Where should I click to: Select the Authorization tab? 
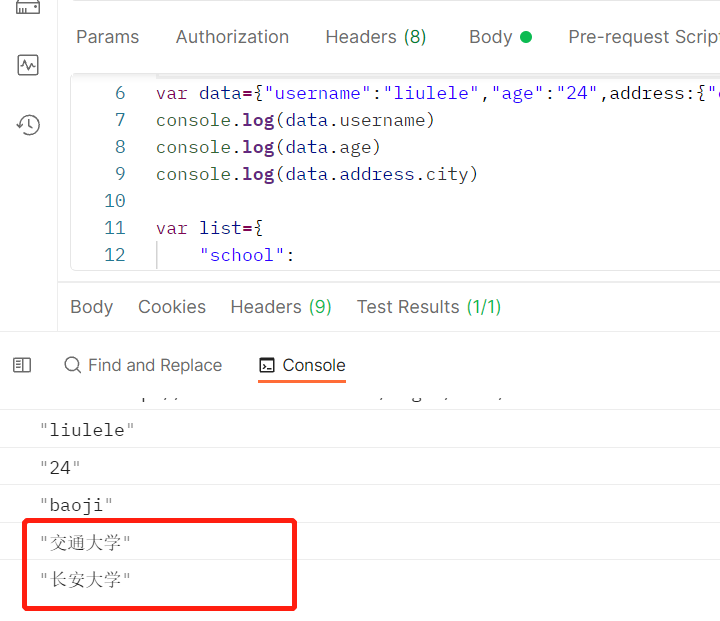tap(232, 37)
